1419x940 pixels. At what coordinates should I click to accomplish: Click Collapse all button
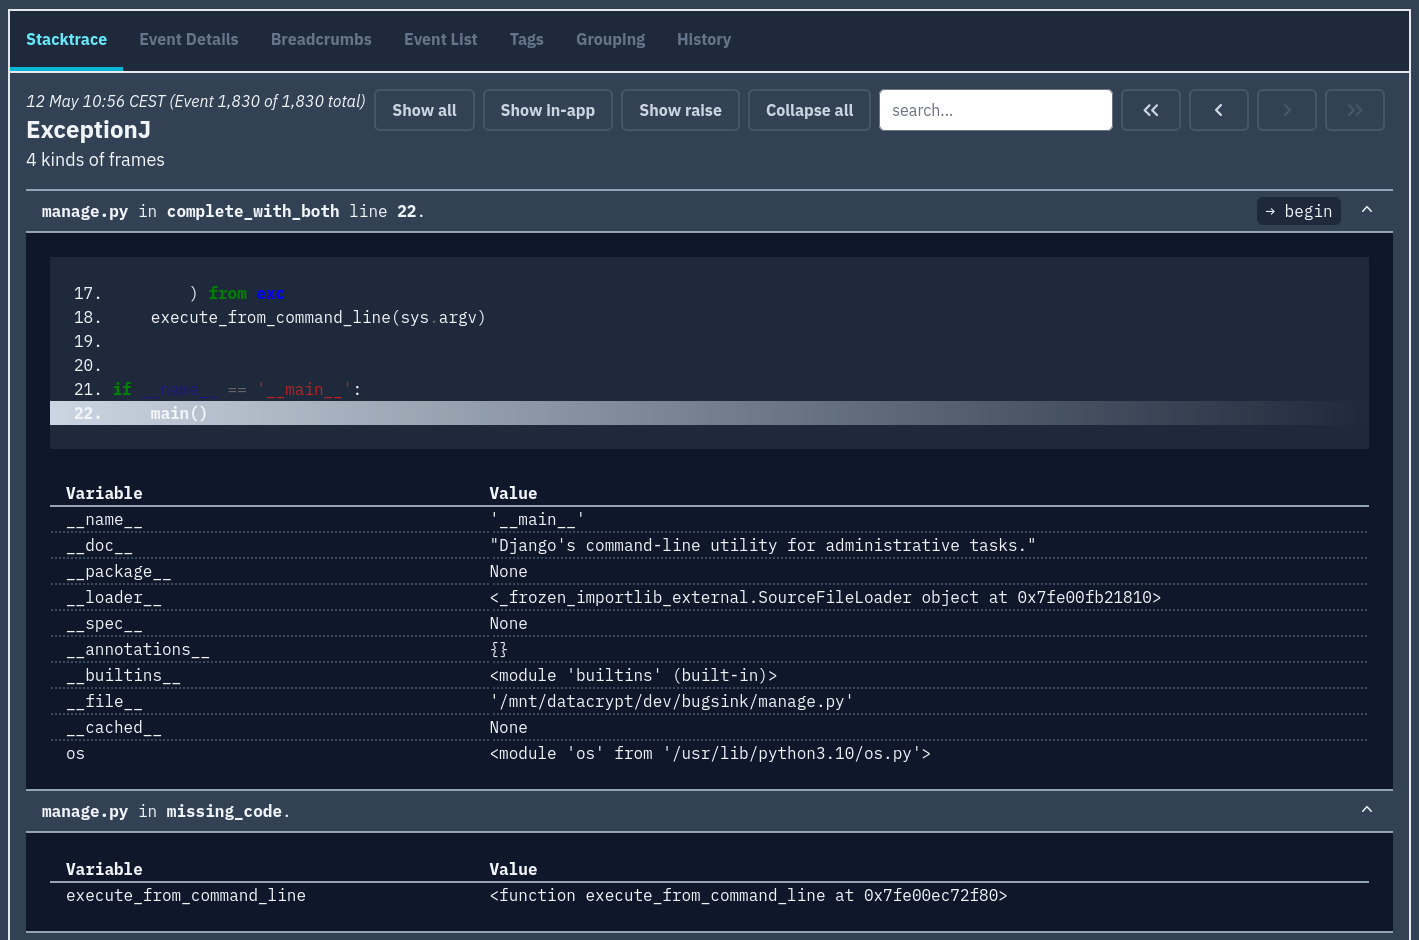click(x=809, y=110)
